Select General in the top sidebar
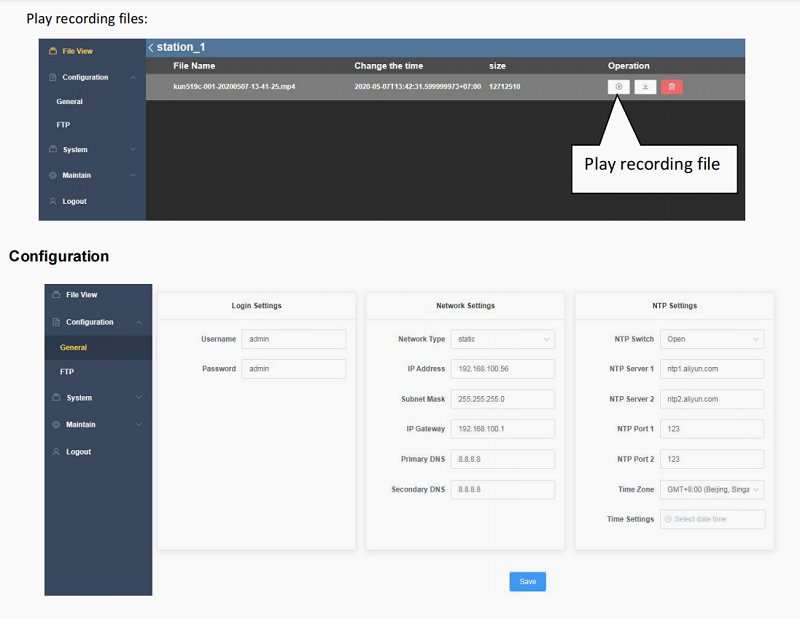 tap(70, 102)
